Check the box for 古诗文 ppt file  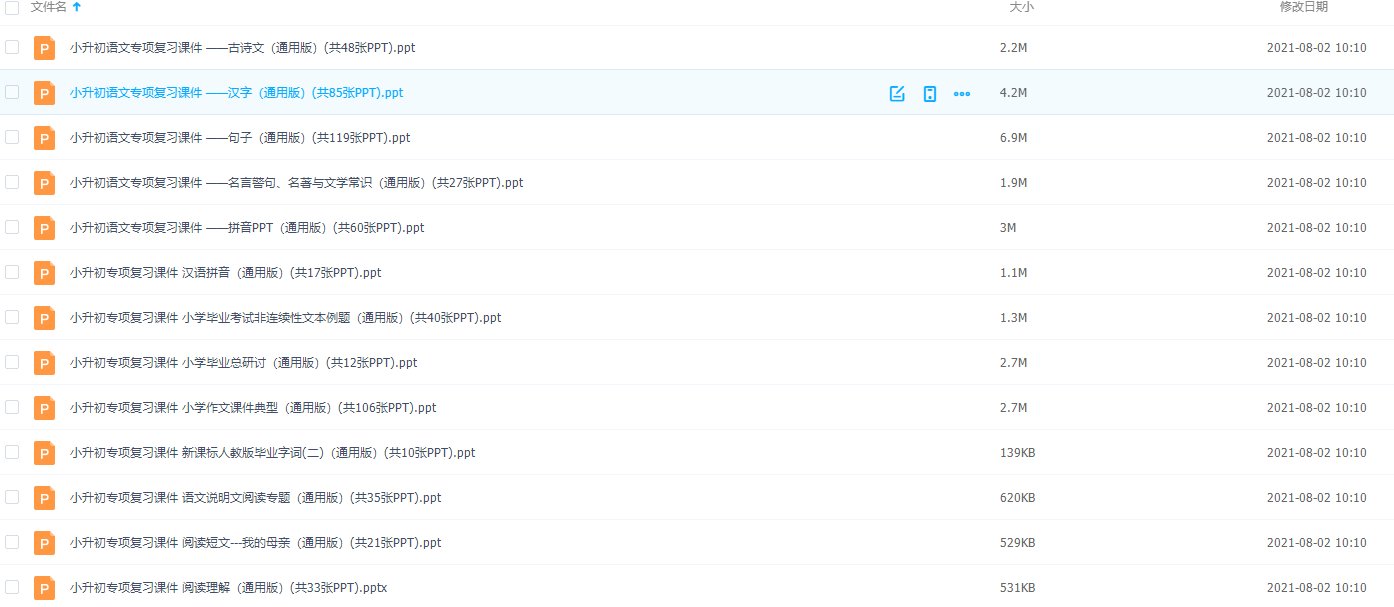pos(12,47)
